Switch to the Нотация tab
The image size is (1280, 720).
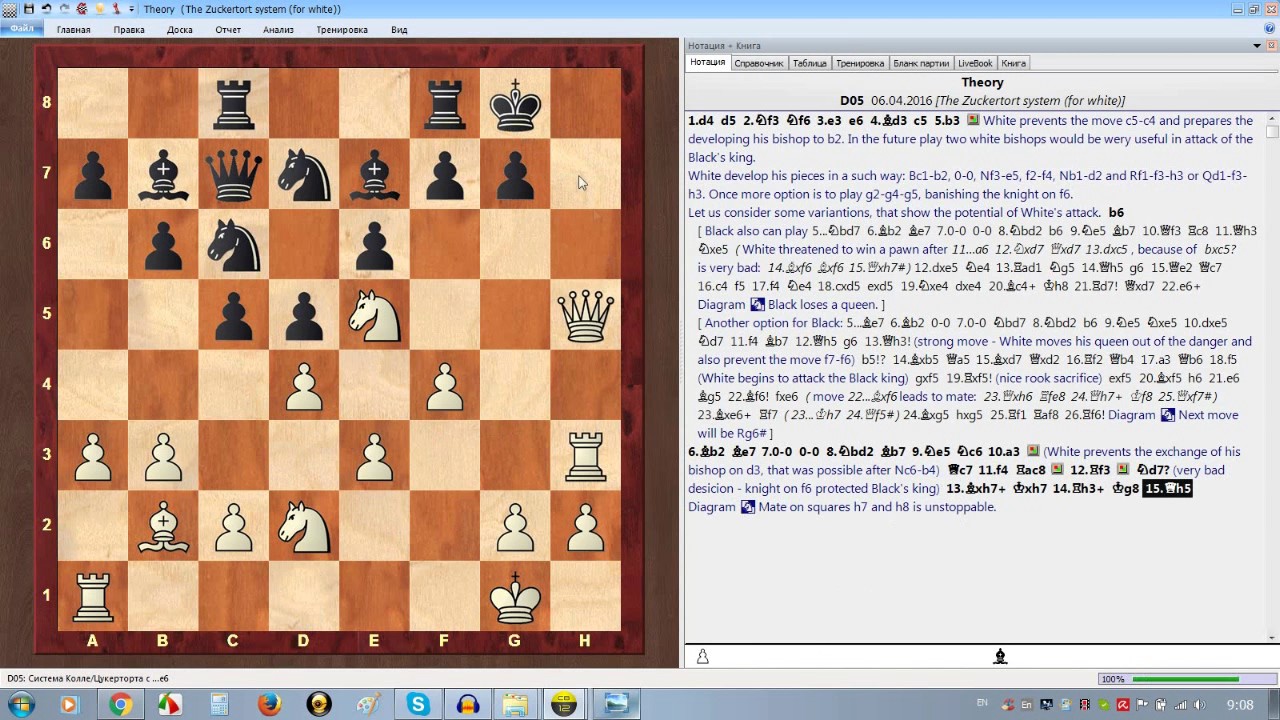707,62
